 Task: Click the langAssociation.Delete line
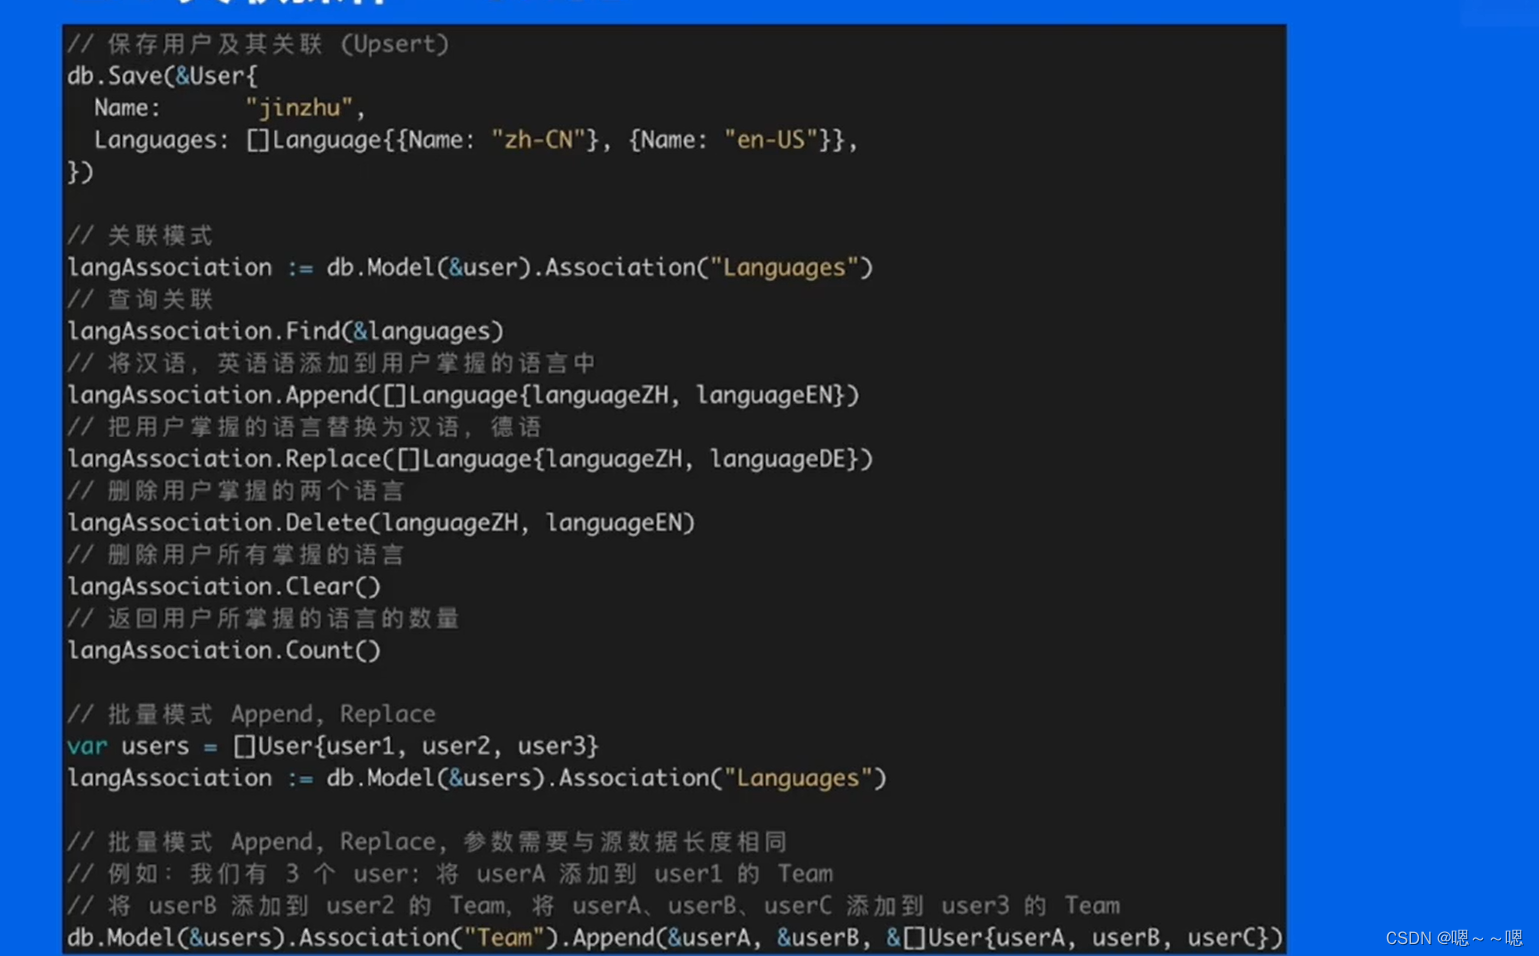pyautogui.click(x=381, y=522)
